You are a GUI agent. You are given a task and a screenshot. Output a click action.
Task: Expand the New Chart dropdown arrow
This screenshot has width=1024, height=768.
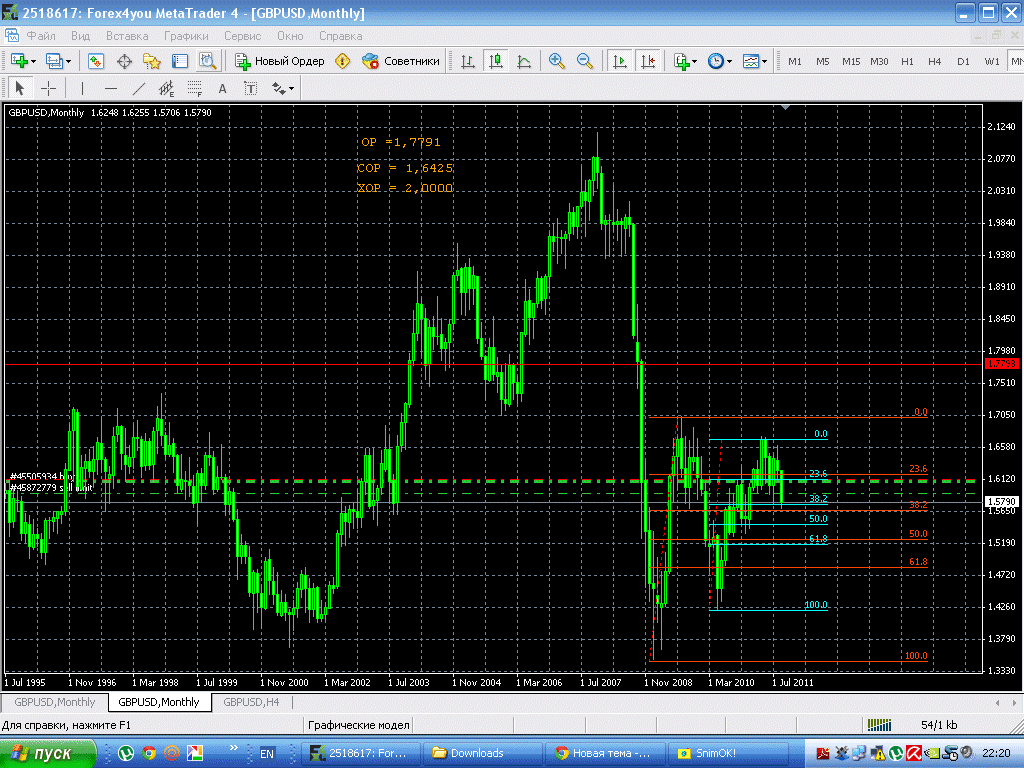(32, 61)
